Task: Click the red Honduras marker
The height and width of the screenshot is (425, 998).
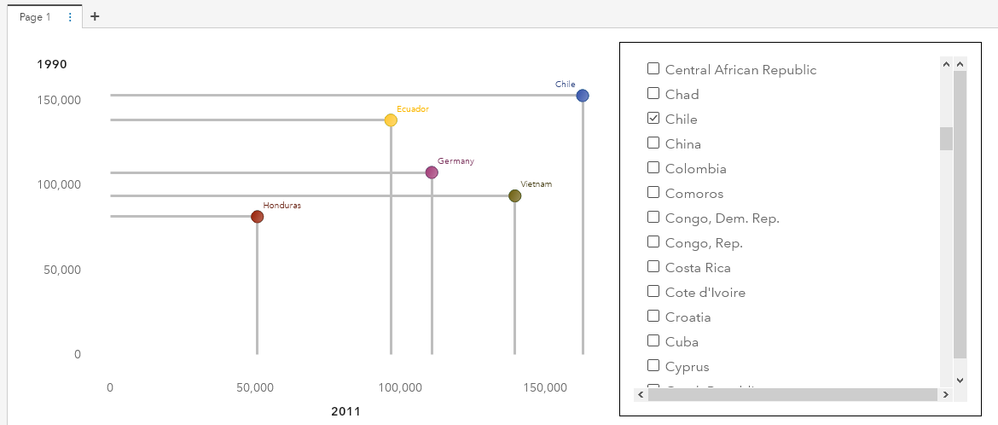Action: (x=257, y=217)
